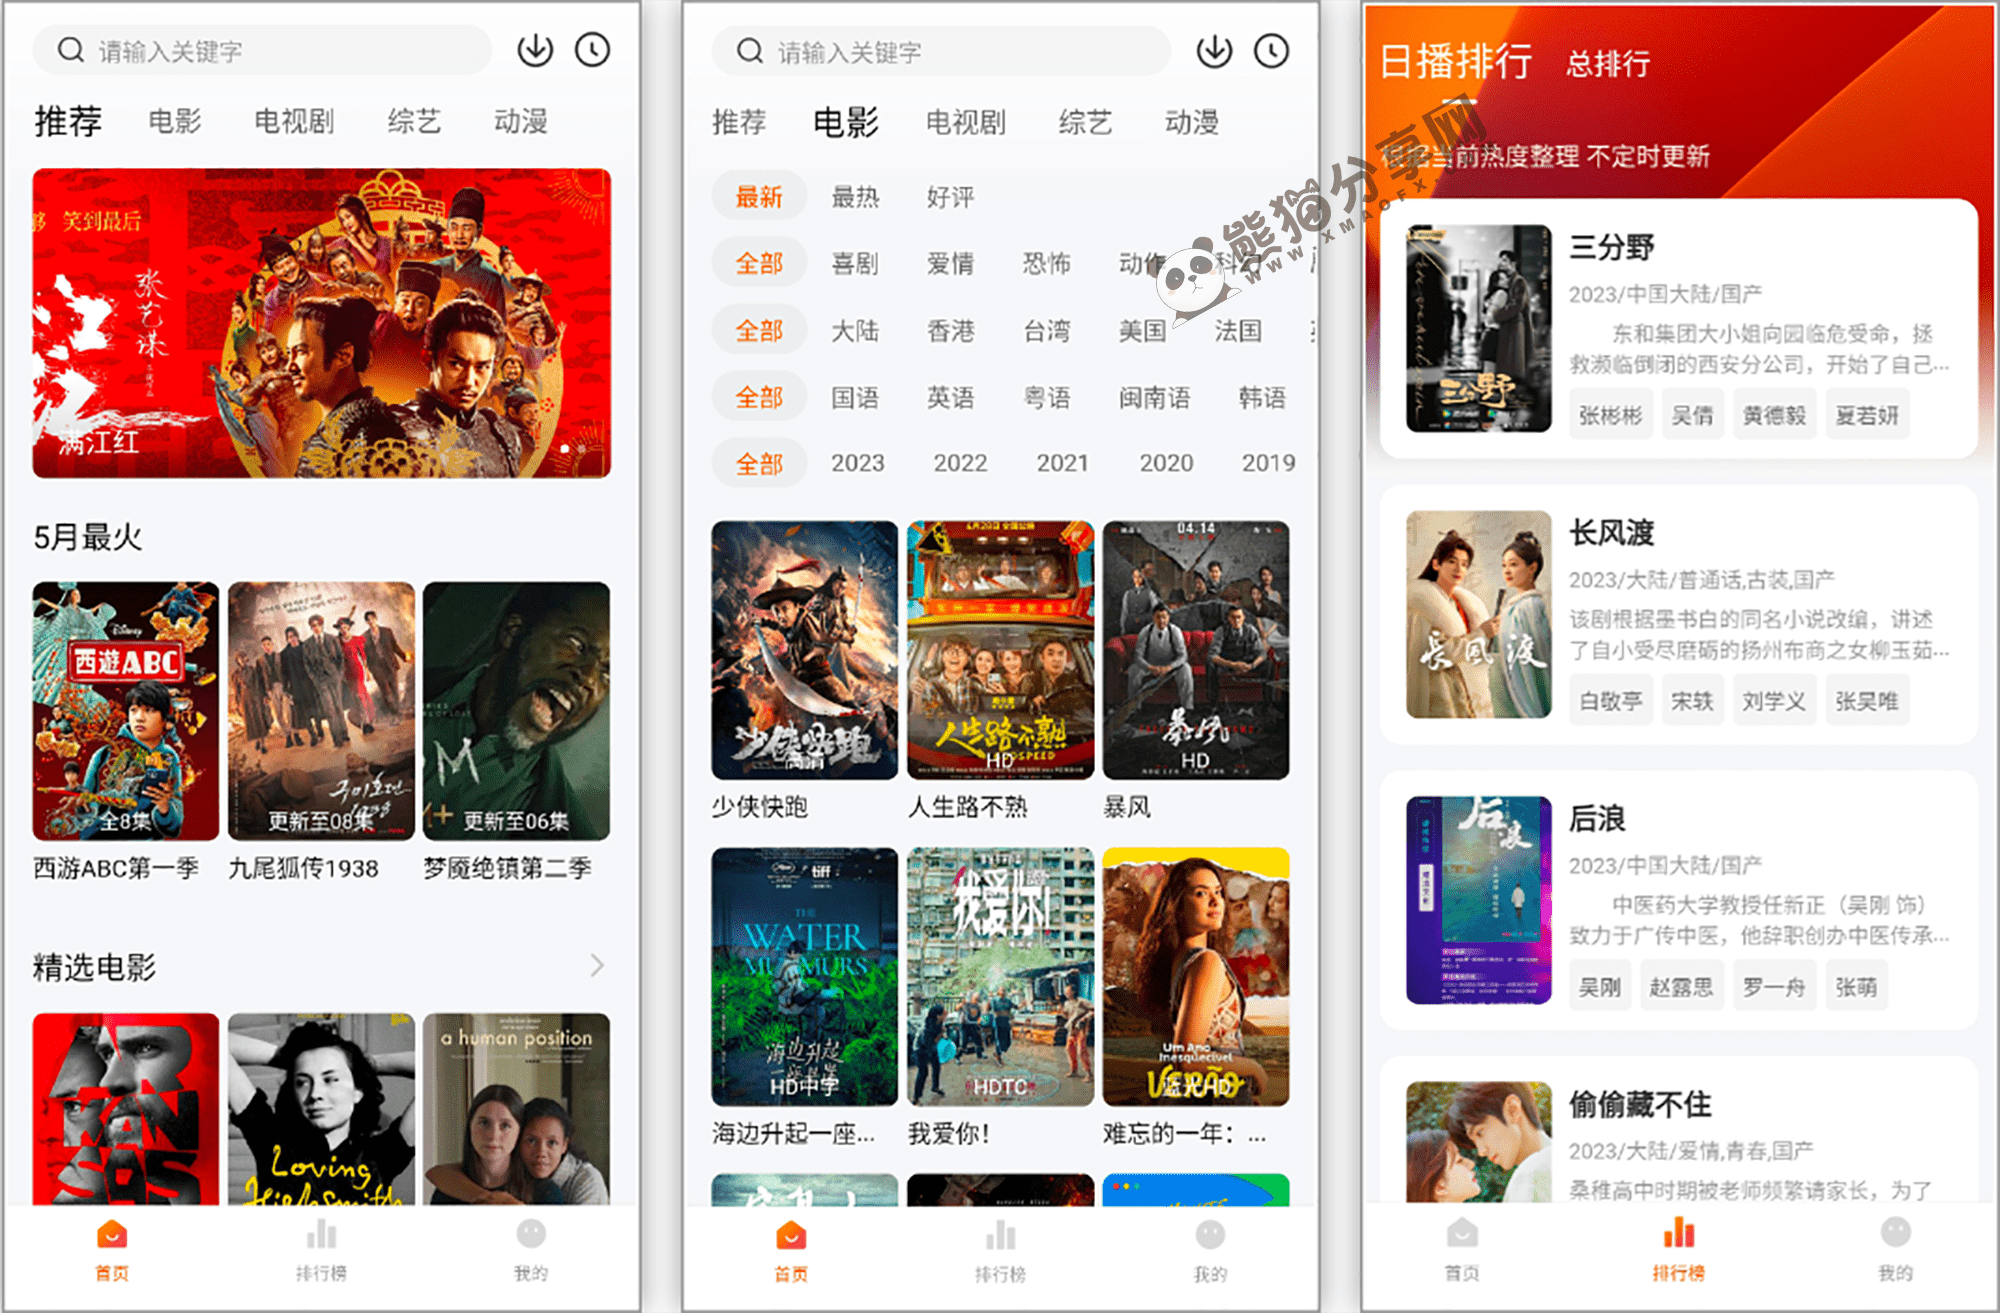Open downloads icon in left screen header
Viewport: 2000px width, 1313px height.
535,49
